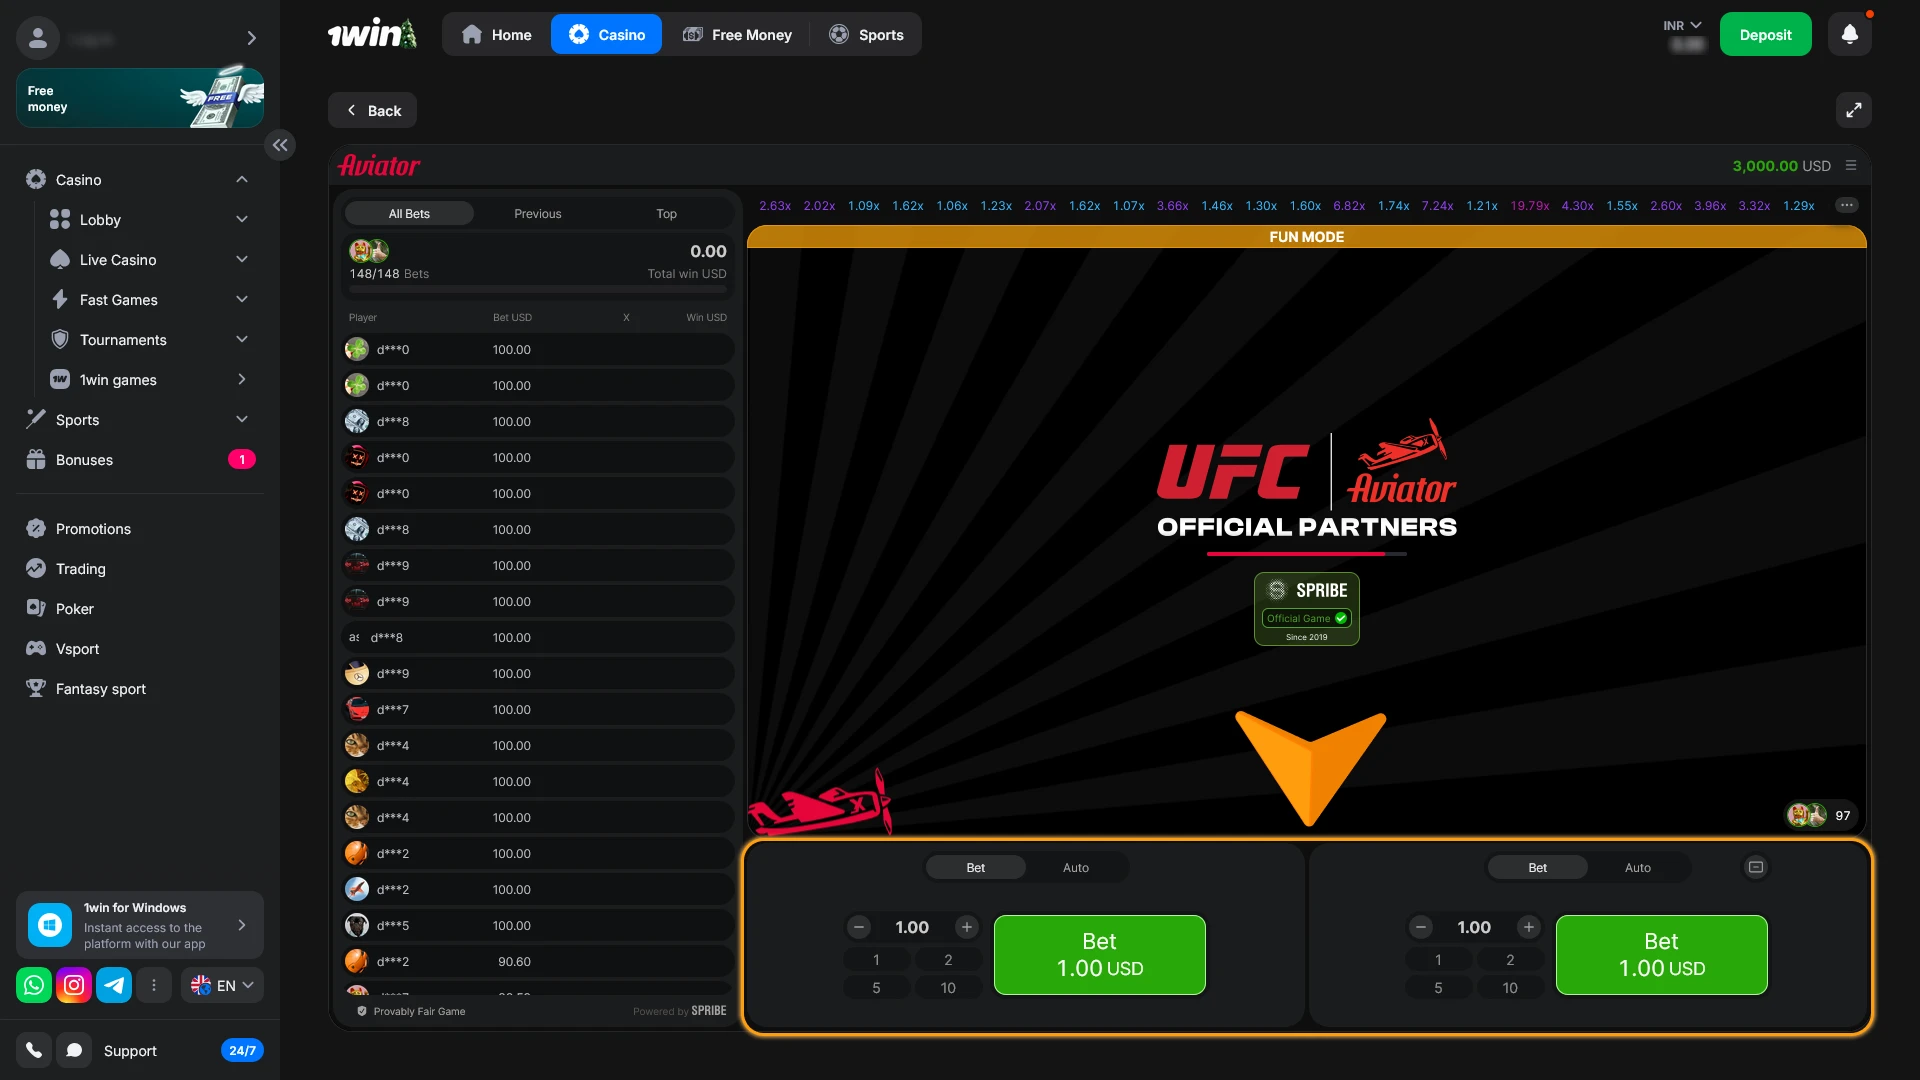This screenshot has width=1920, height=1080.
Task: Show full multiplier history with ellipsis button
Action: coord(1846,205)
